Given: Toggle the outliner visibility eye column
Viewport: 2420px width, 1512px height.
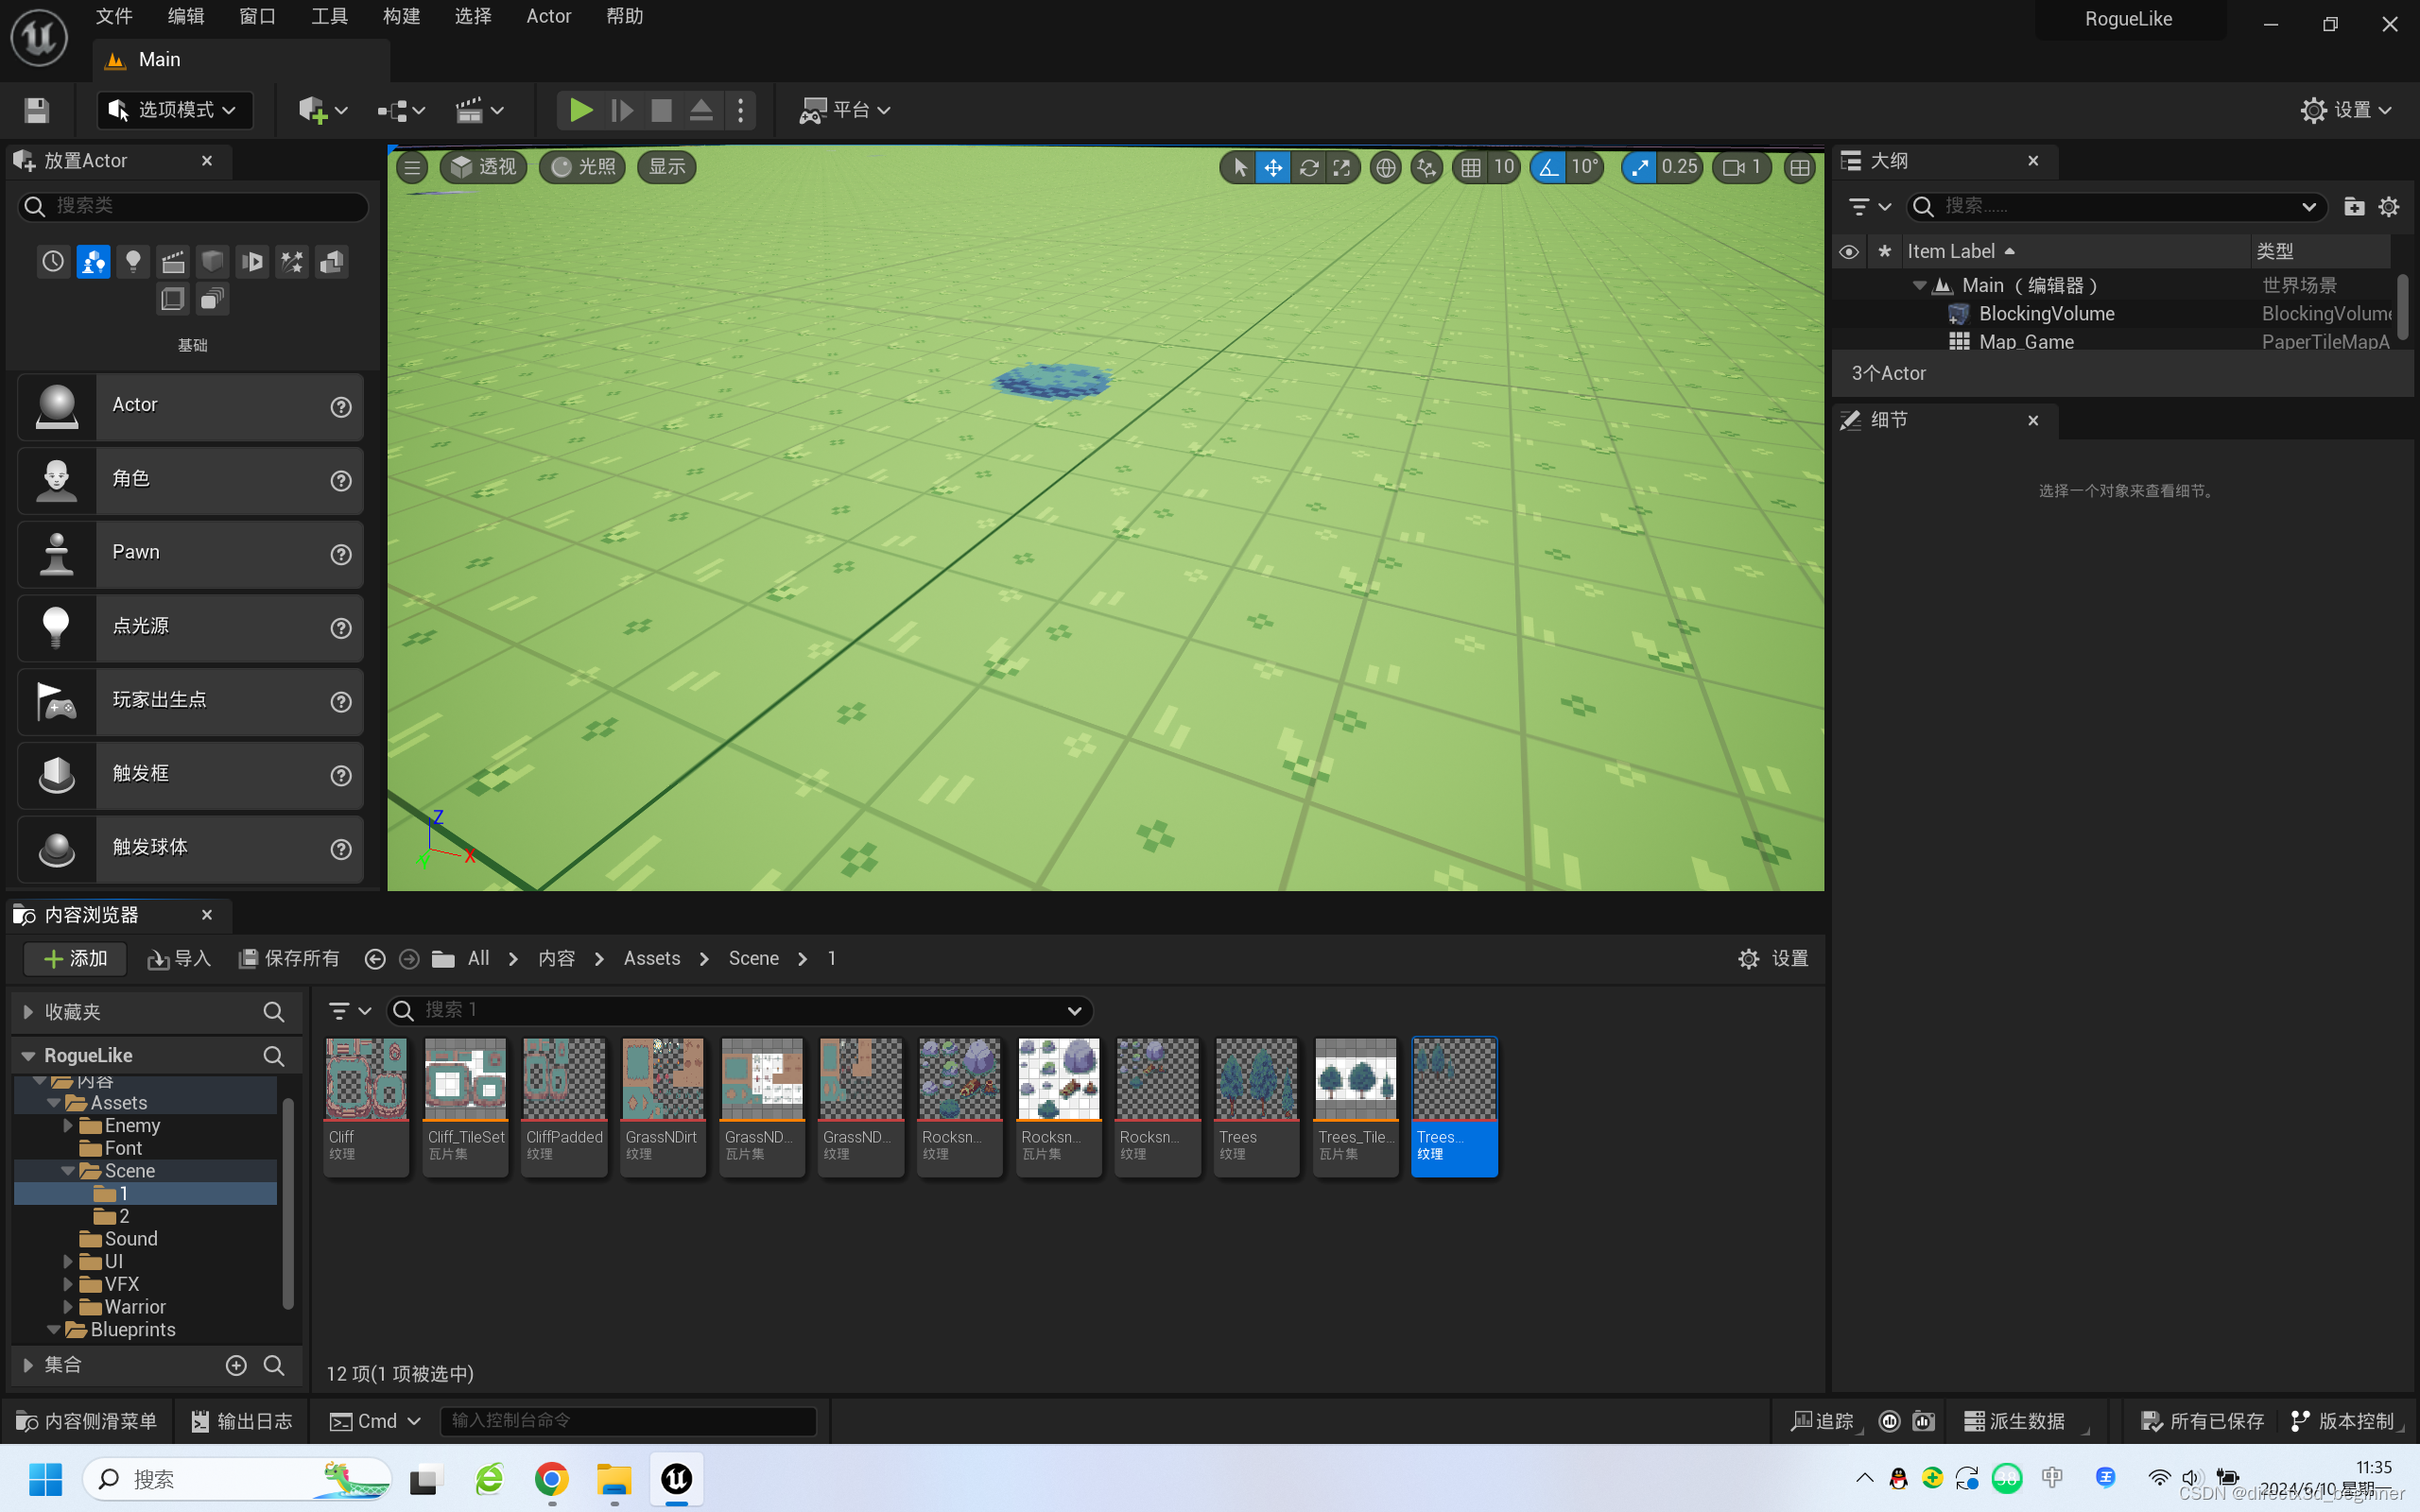Looking at the screenshot, I should pyautogui.click(x=1848, y=252).
